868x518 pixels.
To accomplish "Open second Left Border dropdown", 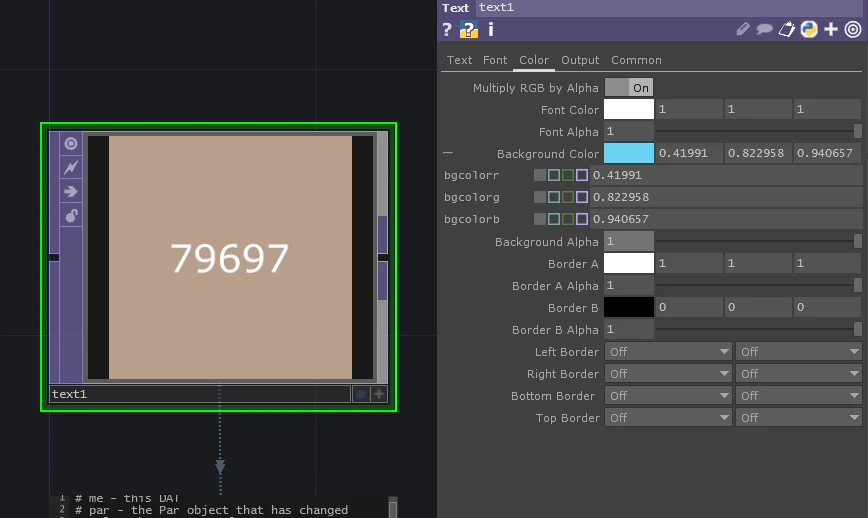I will coord(799,351).
